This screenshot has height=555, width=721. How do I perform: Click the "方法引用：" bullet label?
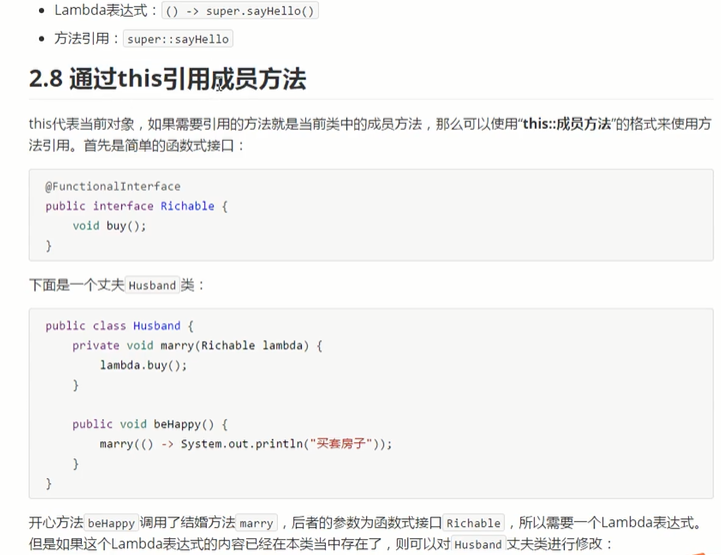(86, 39)
